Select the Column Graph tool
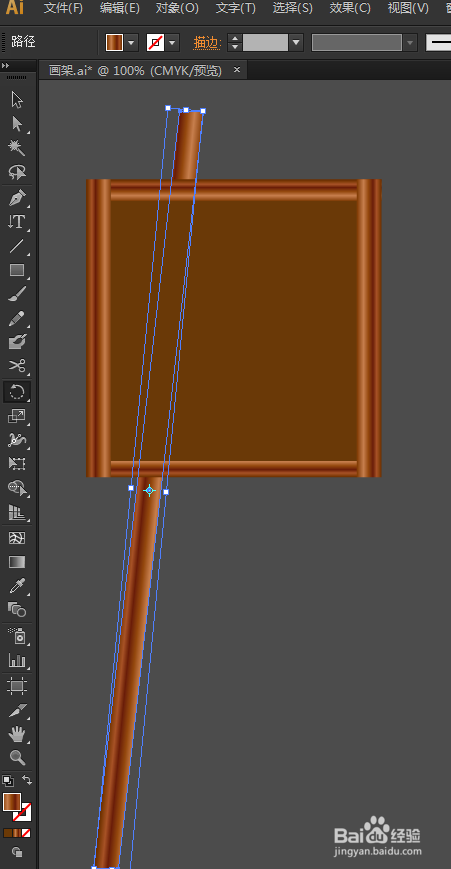The image size is (451, 869). point(17,660)
